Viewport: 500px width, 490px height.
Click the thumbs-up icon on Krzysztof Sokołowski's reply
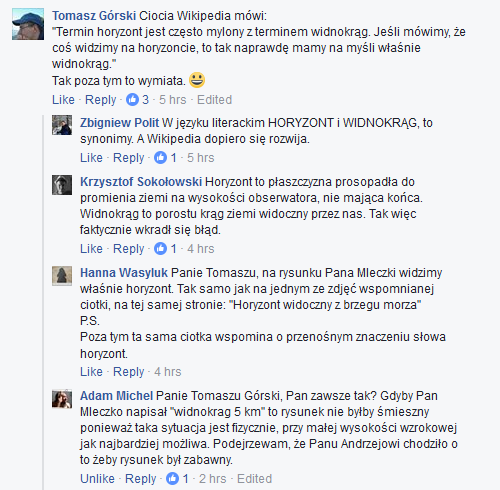[x=160, y=249]
